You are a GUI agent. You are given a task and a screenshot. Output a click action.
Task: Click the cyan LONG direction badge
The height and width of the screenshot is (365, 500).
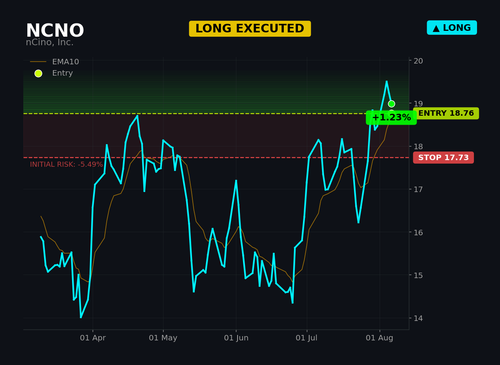(x=452, y=28)
